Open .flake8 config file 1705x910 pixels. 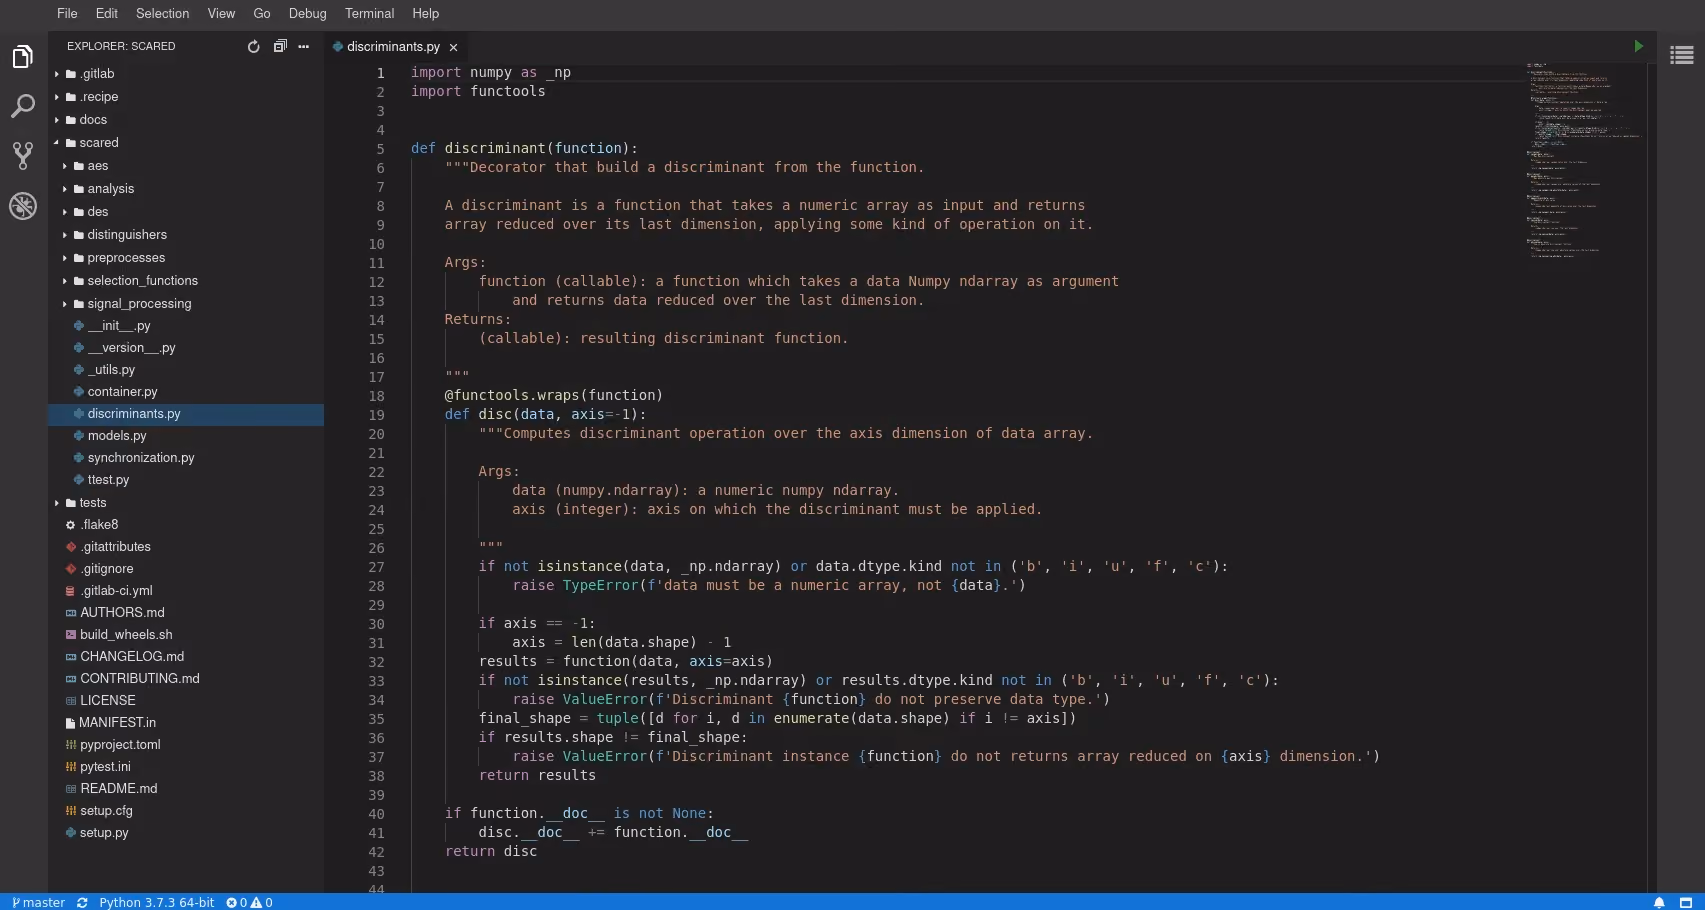(186, 525)
